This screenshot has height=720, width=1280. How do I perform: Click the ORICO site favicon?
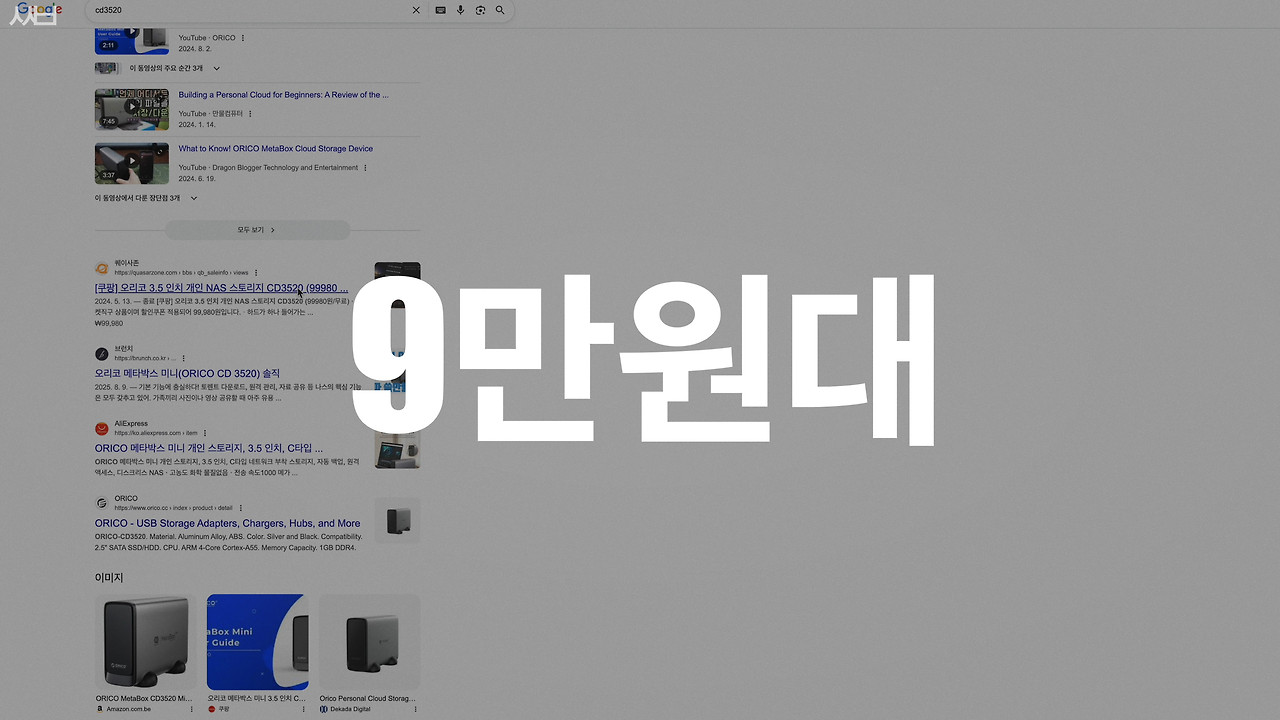pyautogui.click(x=101, y=503)
